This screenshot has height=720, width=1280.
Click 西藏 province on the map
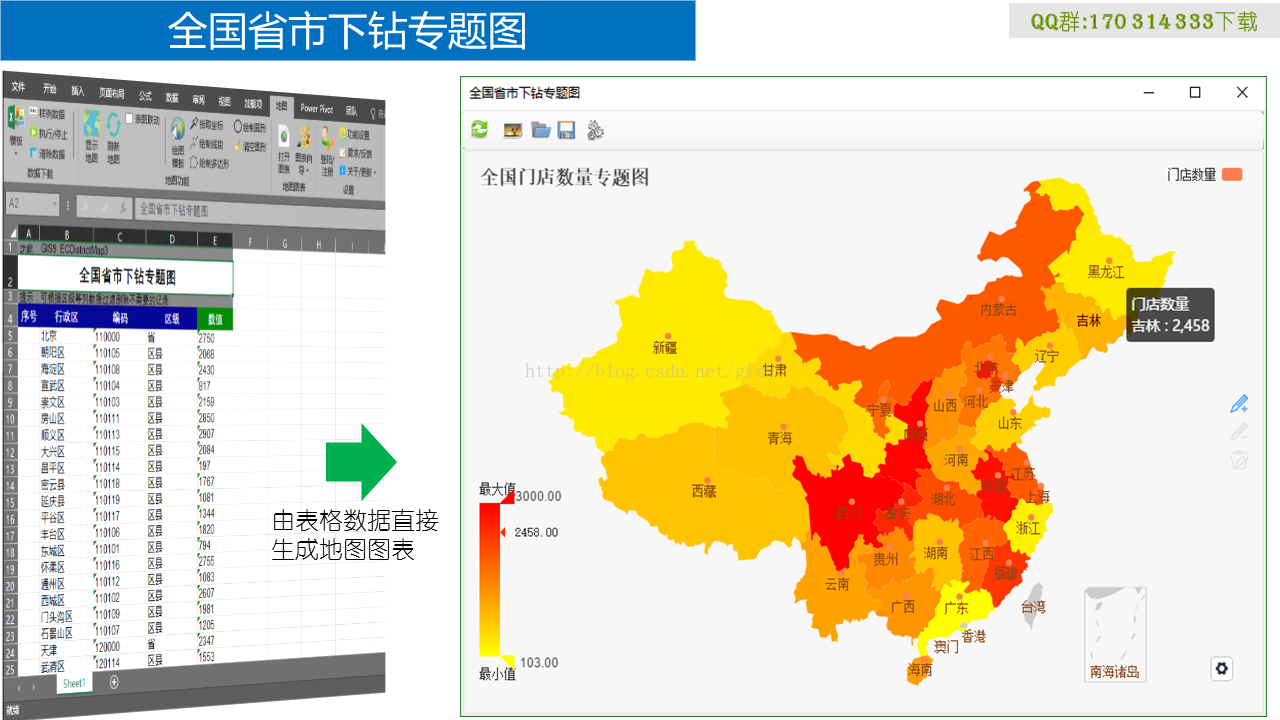tap(703, 491)
